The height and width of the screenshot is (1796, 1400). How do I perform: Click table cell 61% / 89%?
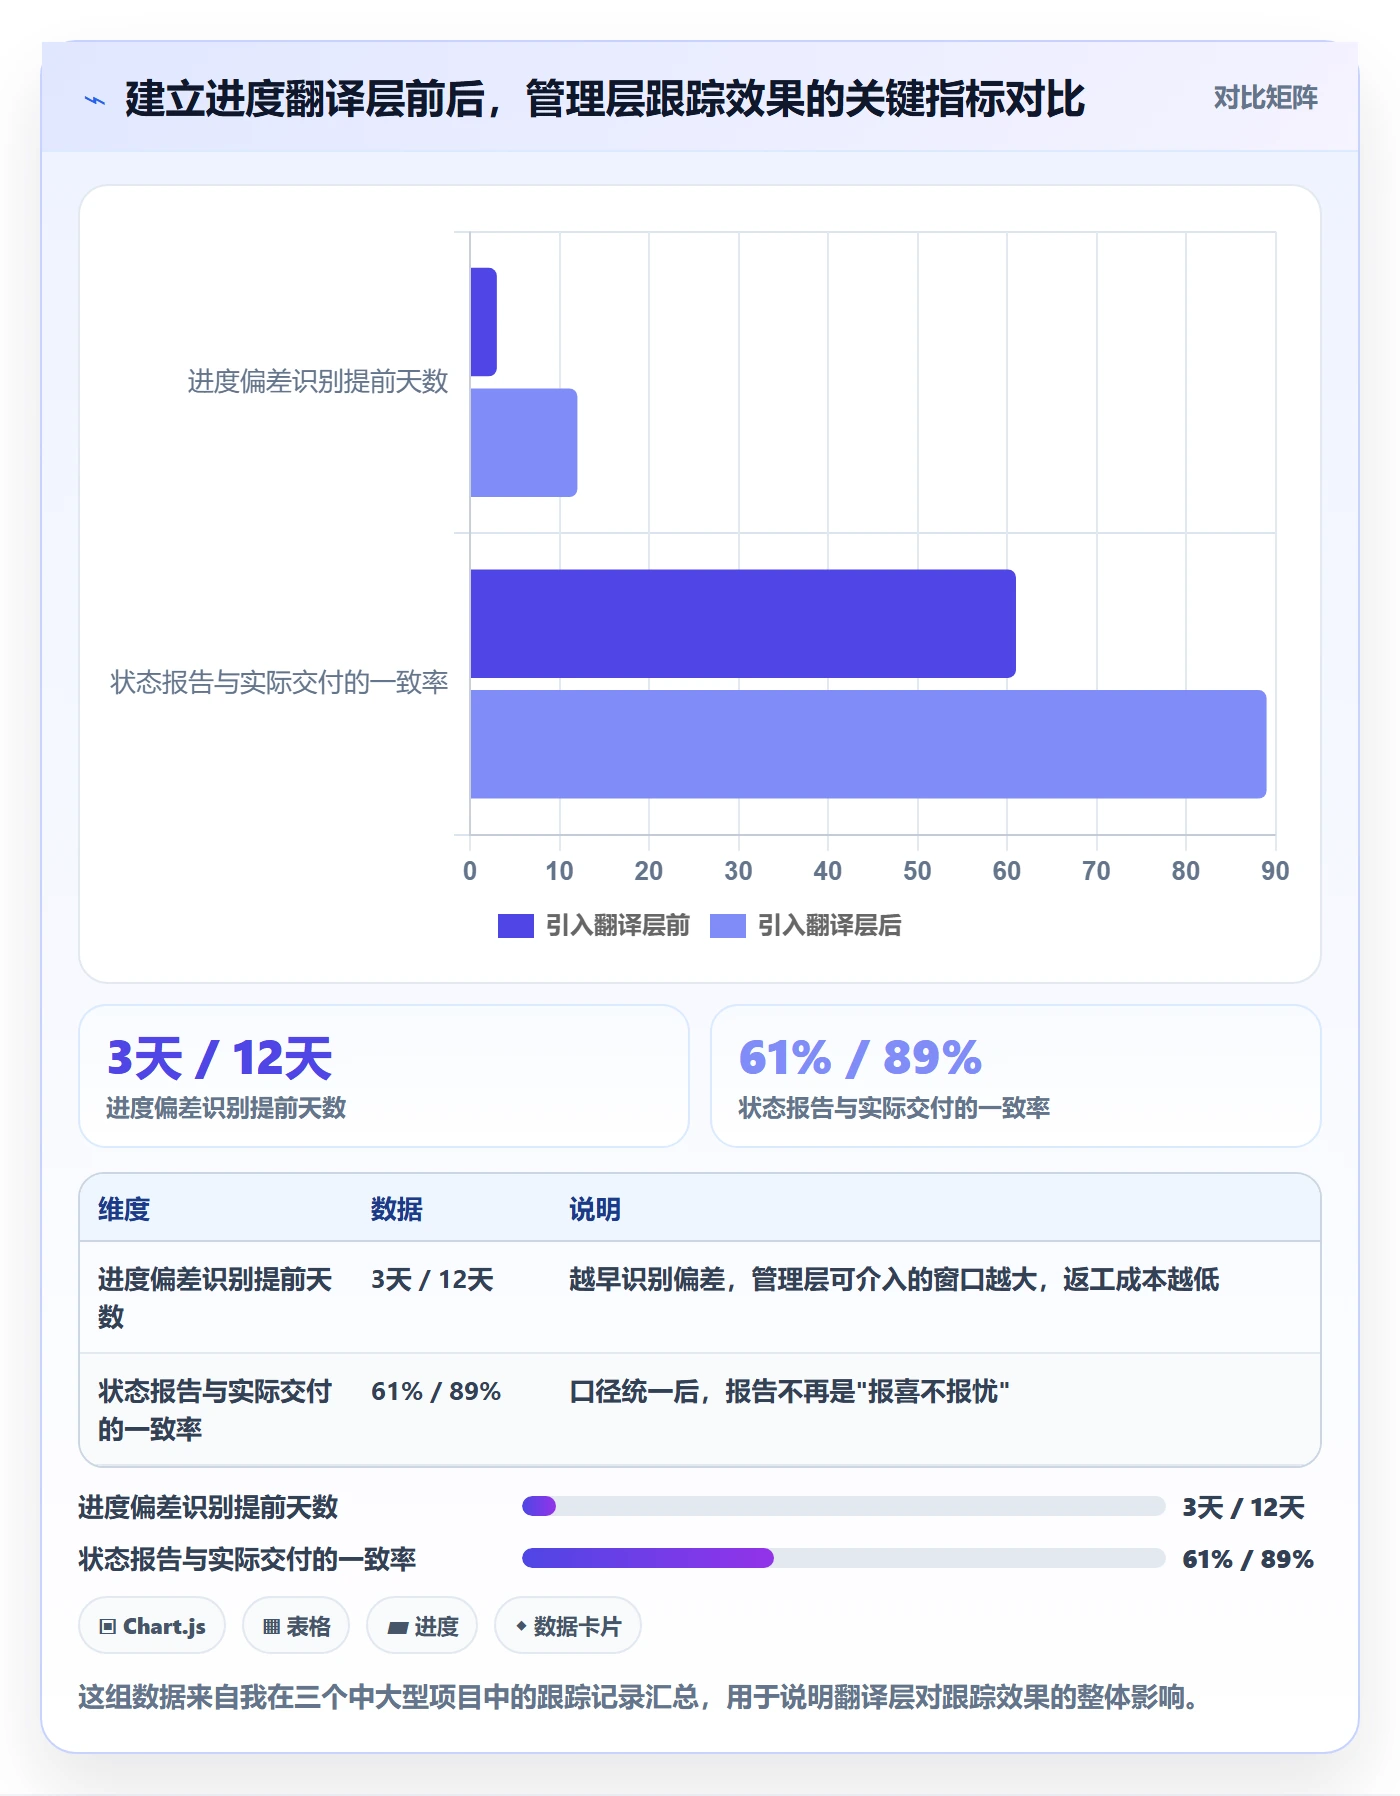tap(436, 1392)
